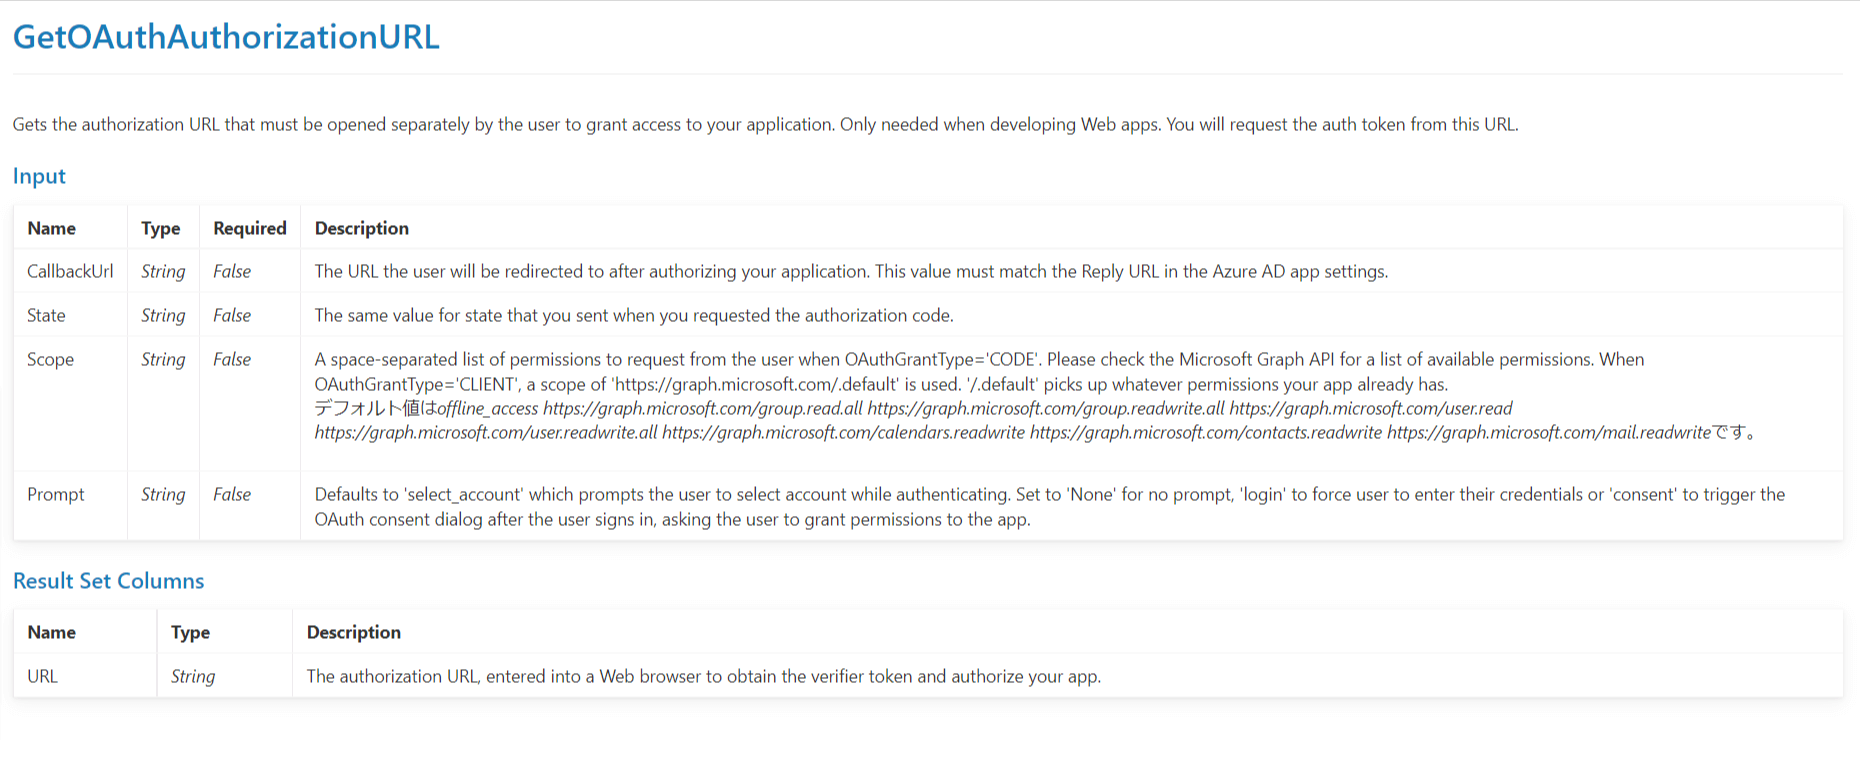Click the False value in Scope row
This screenshot has width=1860, height=762.
[x=232, y=359]
